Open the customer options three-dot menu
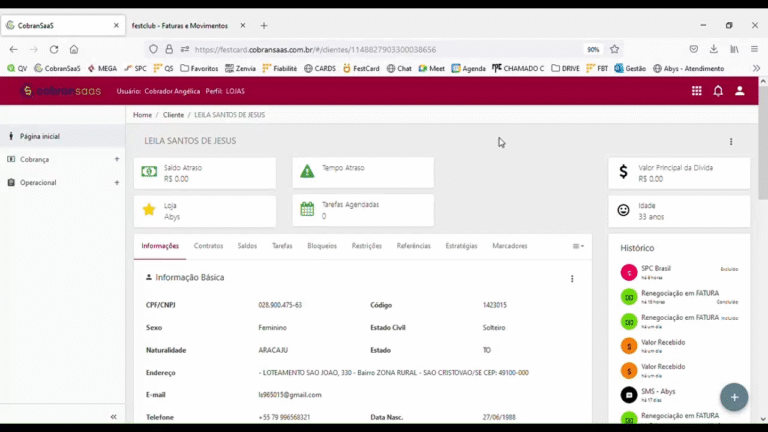Image resolution: width=768 pixels, height=432 pixels. 731,142
